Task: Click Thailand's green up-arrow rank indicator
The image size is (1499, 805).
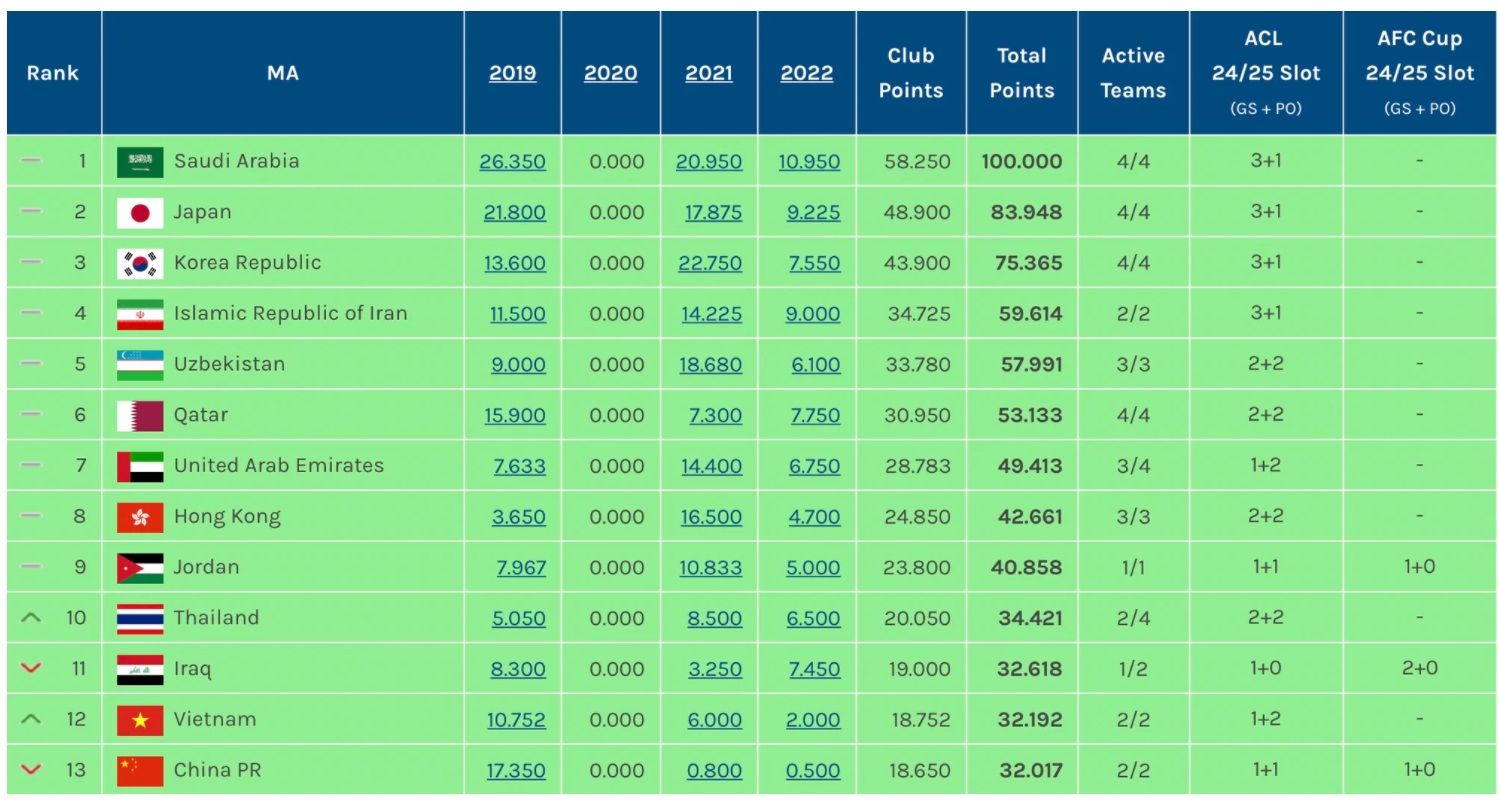Action: tap(31, 618)
